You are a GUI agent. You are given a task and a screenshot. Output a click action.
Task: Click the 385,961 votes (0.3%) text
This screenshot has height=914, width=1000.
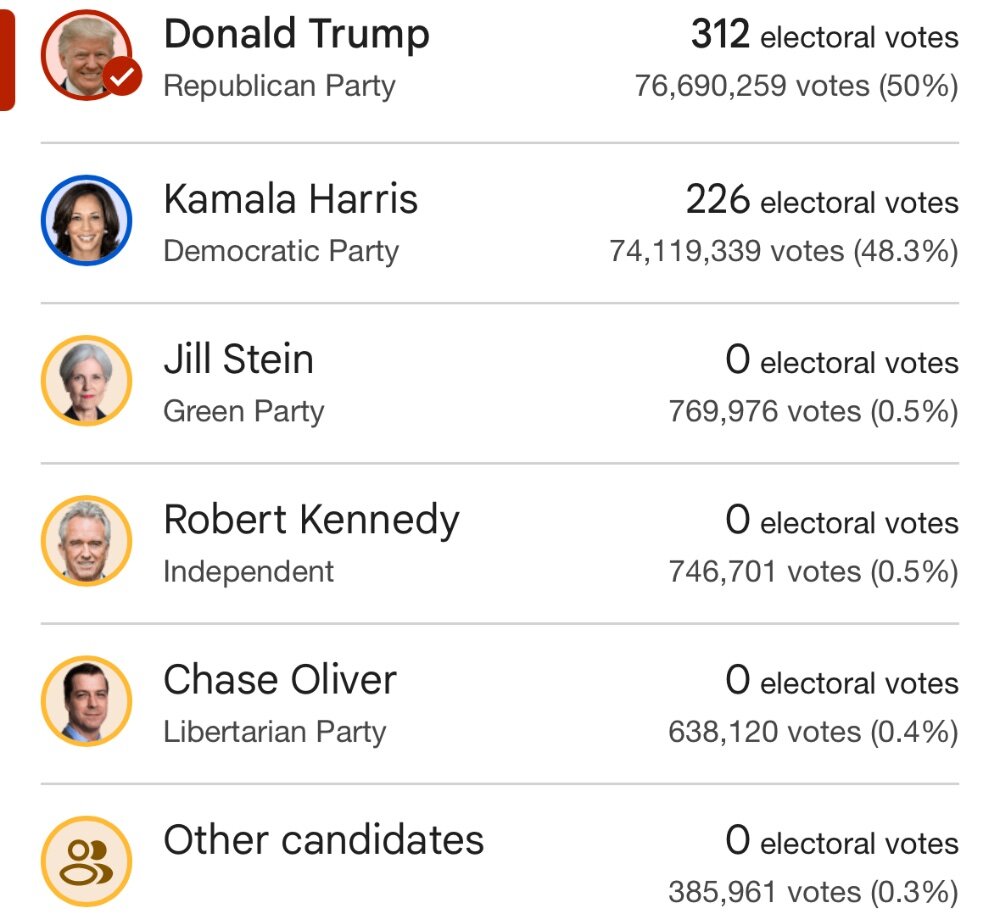[814, 892]
